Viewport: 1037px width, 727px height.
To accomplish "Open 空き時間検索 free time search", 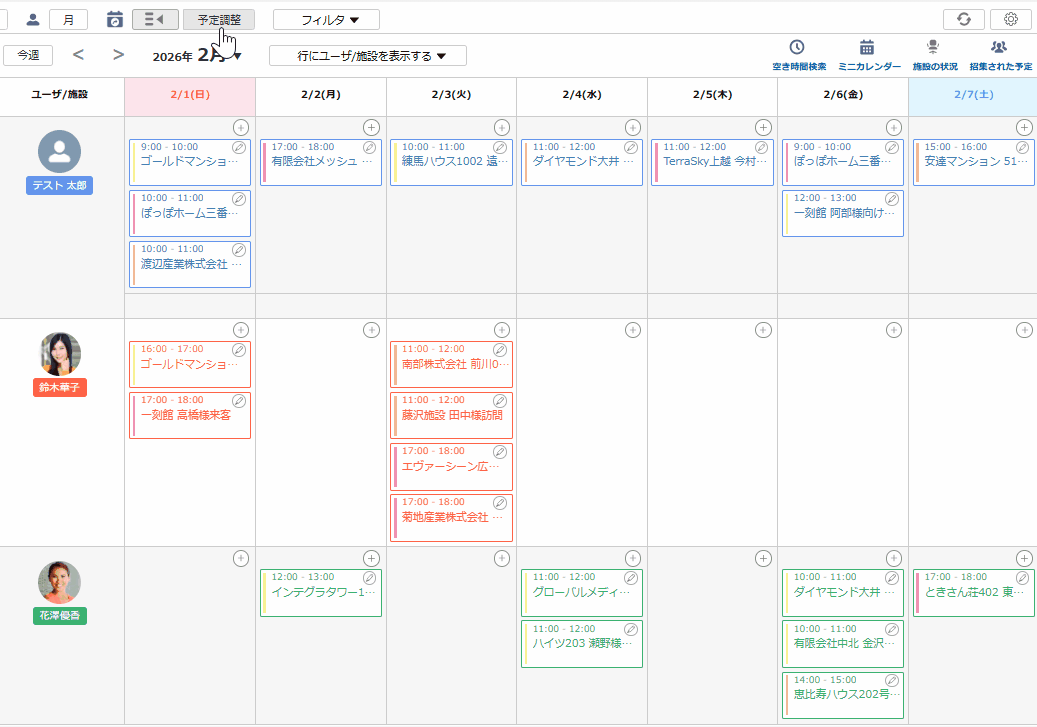I will coord(798,54).
